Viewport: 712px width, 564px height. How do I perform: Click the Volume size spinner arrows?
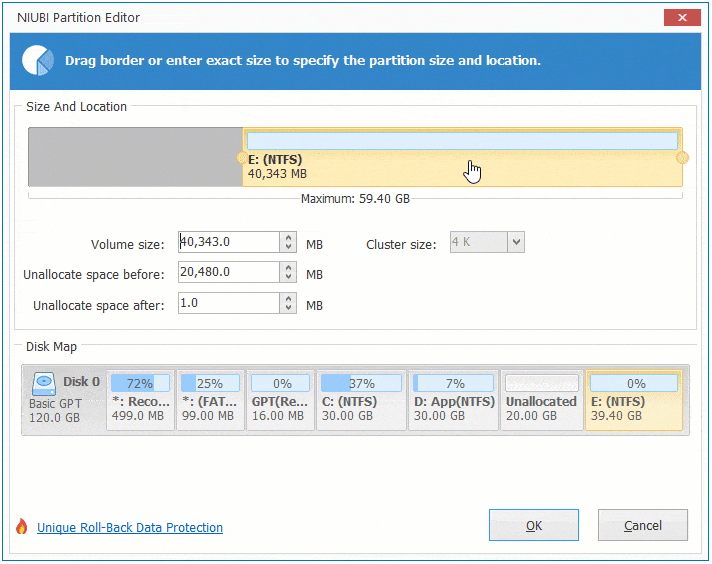tap(289, 242)
